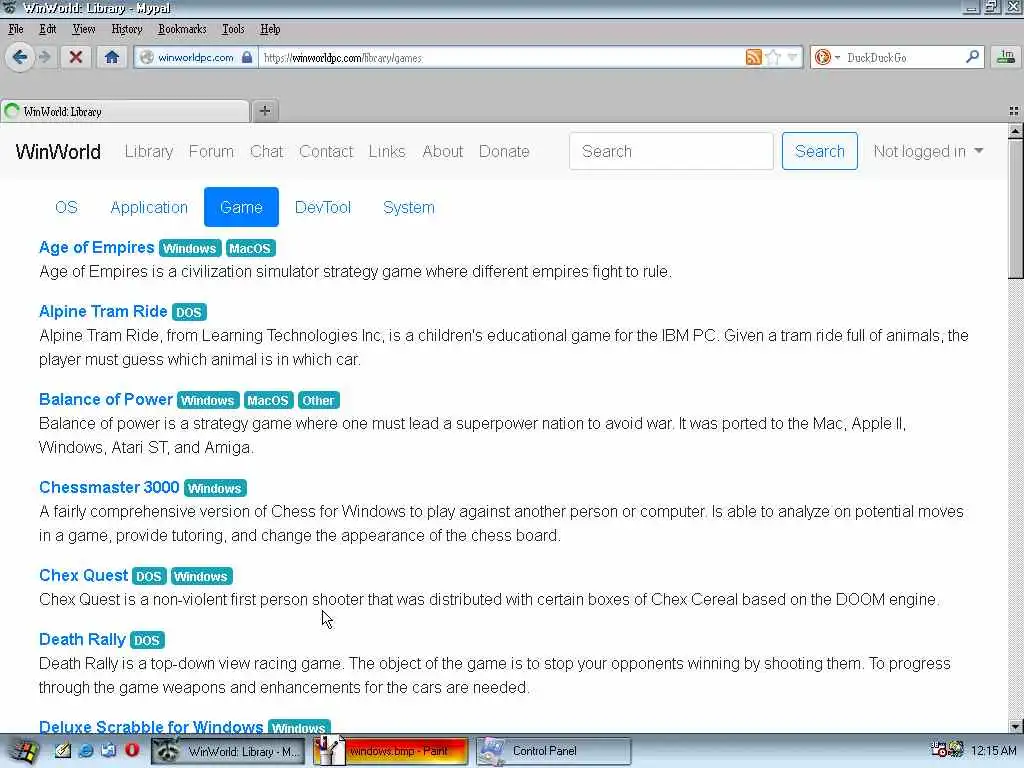The image size is (1024, 768).
Task: Open the History menu
Action: pos(127,29)
